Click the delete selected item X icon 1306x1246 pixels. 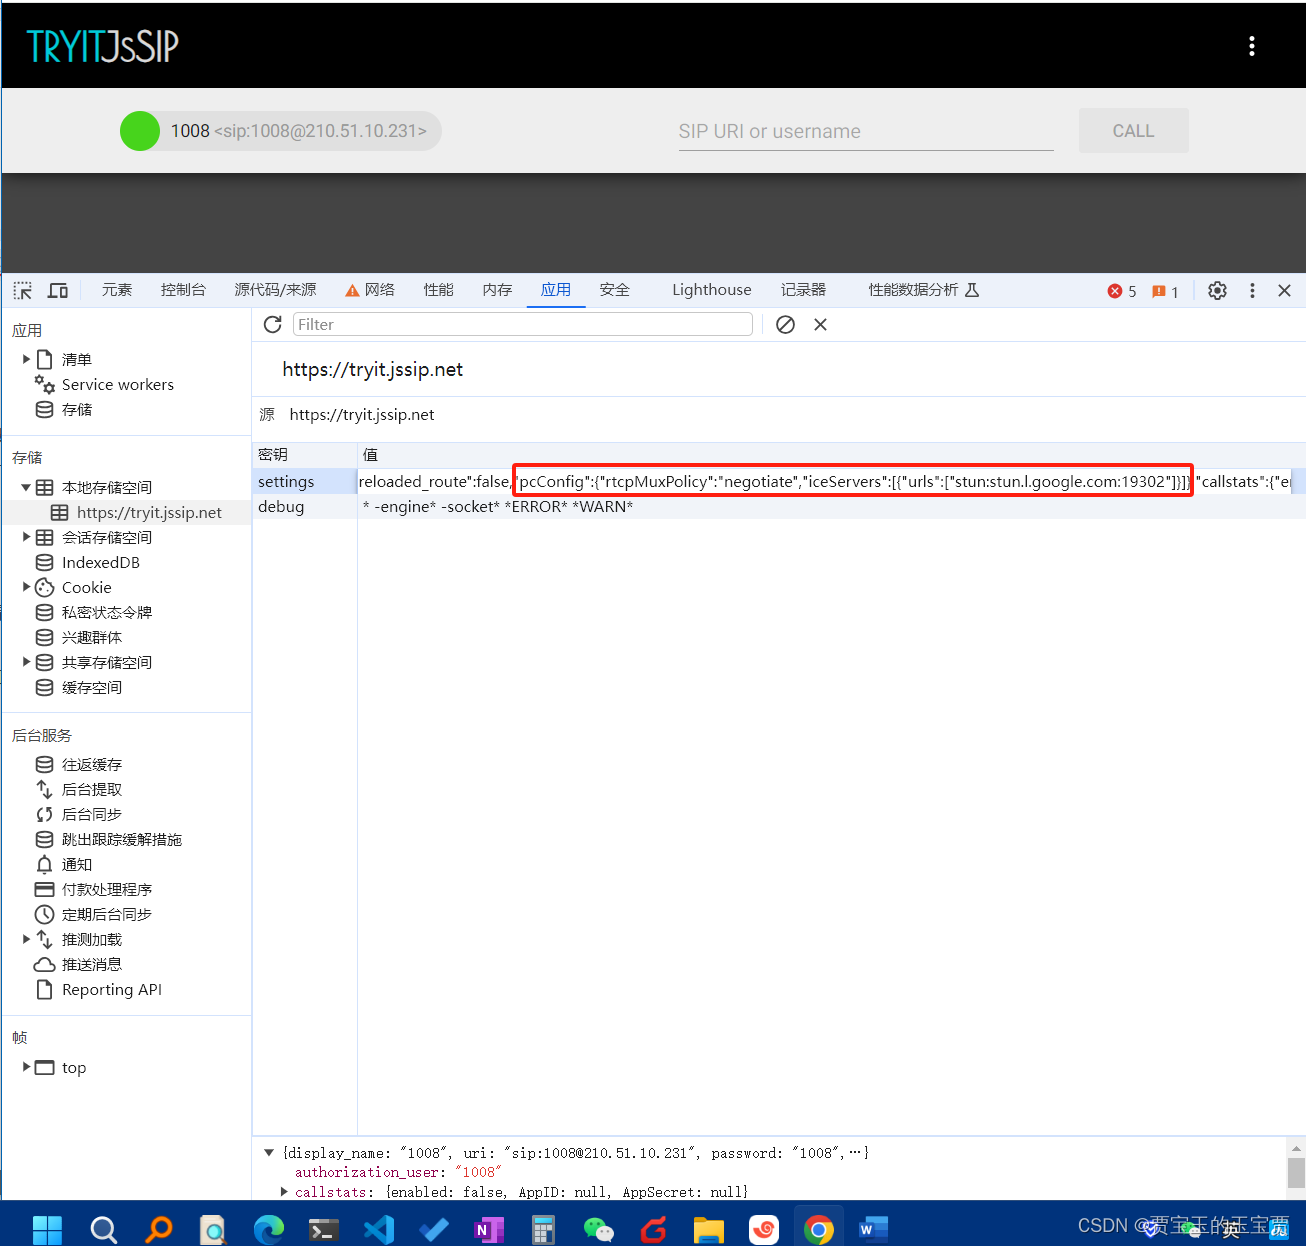[820, 324]
